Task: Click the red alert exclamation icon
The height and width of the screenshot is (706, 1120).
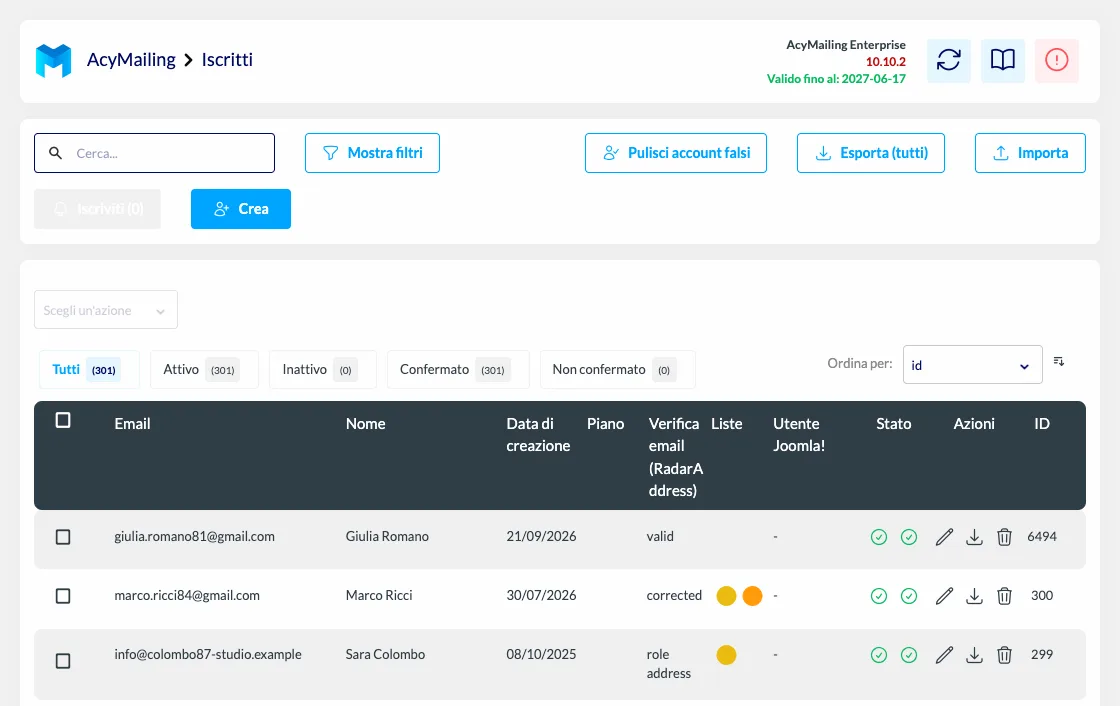Action: click(x=1056, y=60)
